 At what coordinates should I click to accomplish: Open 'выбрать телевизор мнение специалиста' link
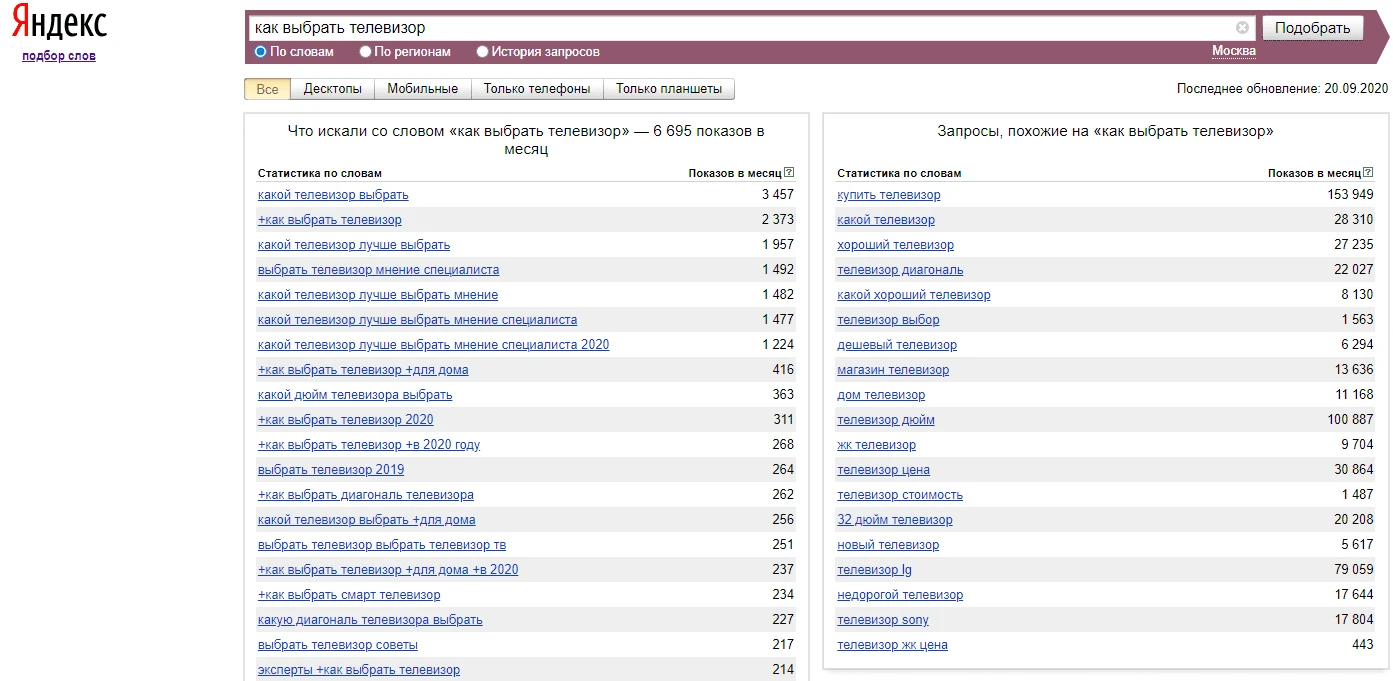[x=378, y=270]
